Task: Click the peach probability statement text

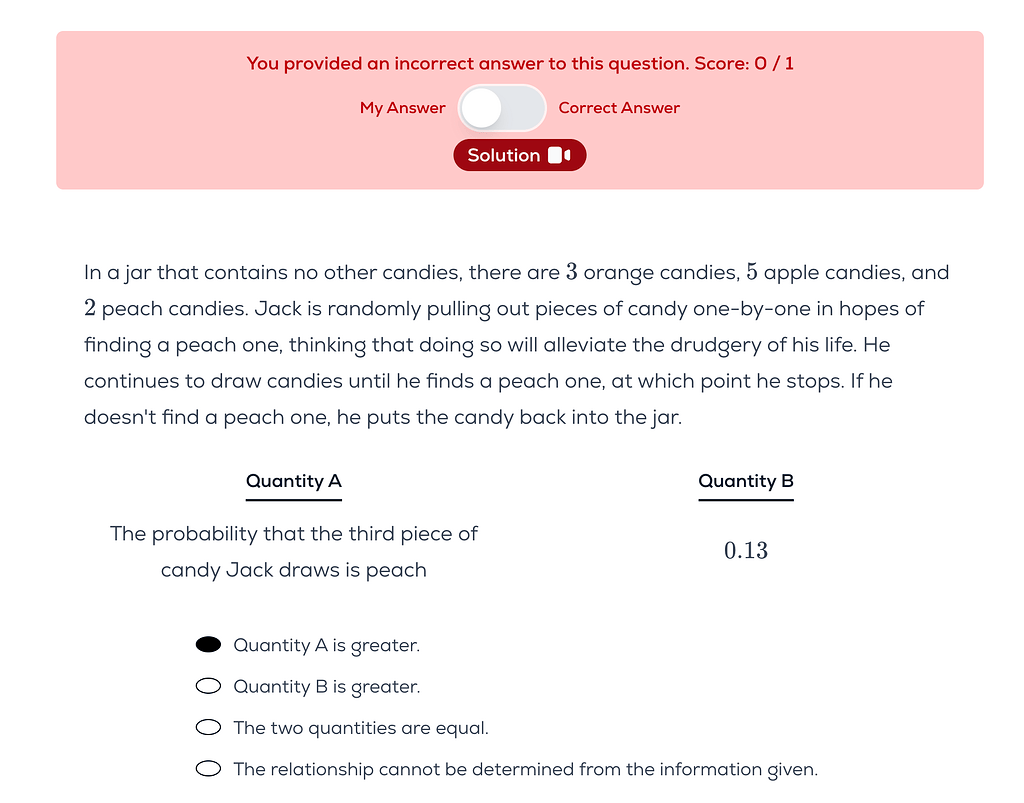Action: [x=293, y=551]
